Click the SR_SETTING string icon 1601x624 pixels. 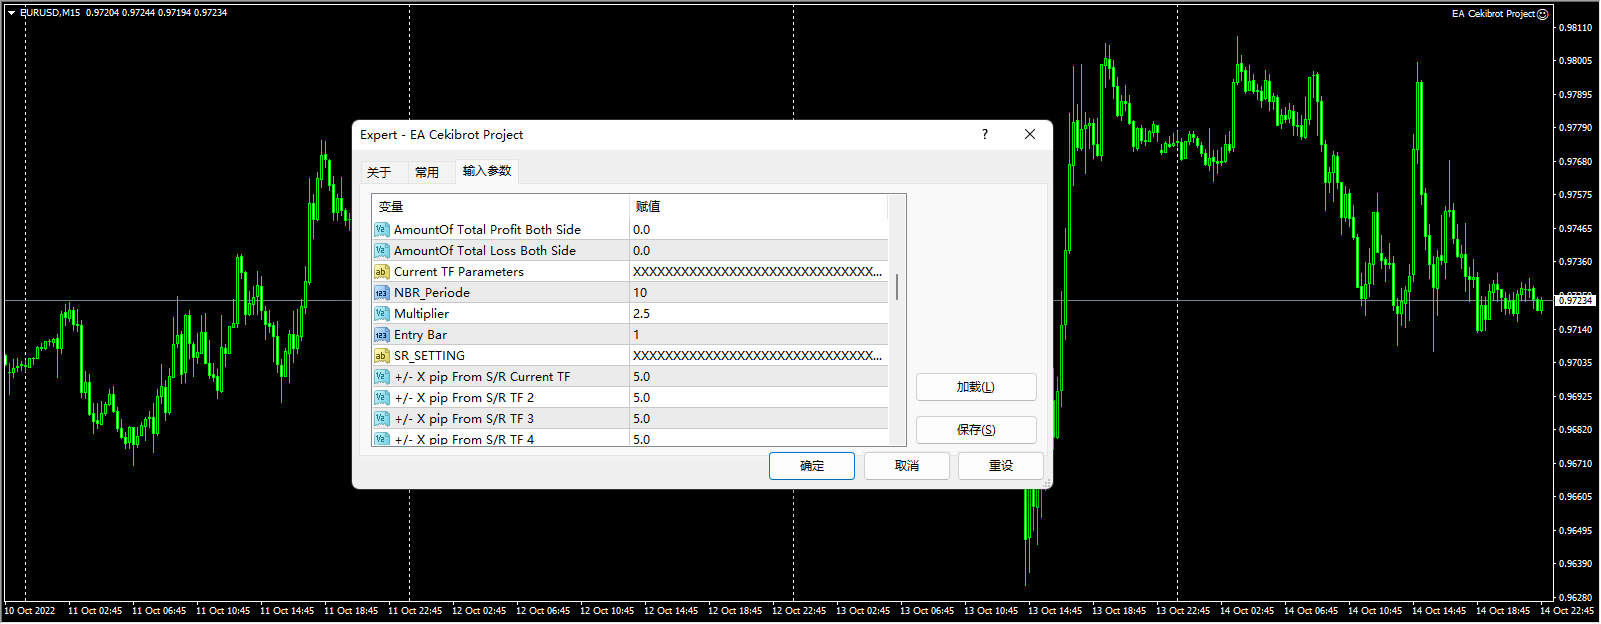click(x=381, y=356)
